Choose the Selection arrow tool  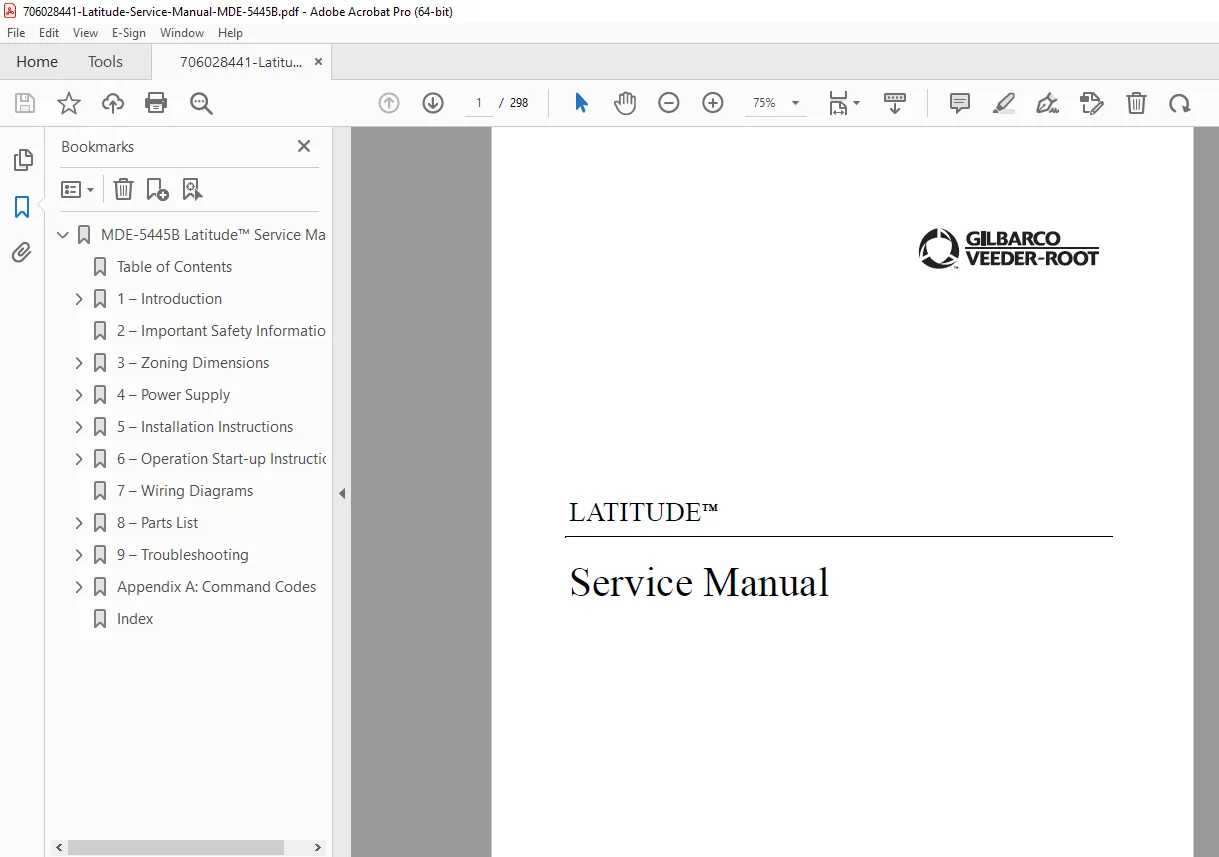click(x=581, y=103)
